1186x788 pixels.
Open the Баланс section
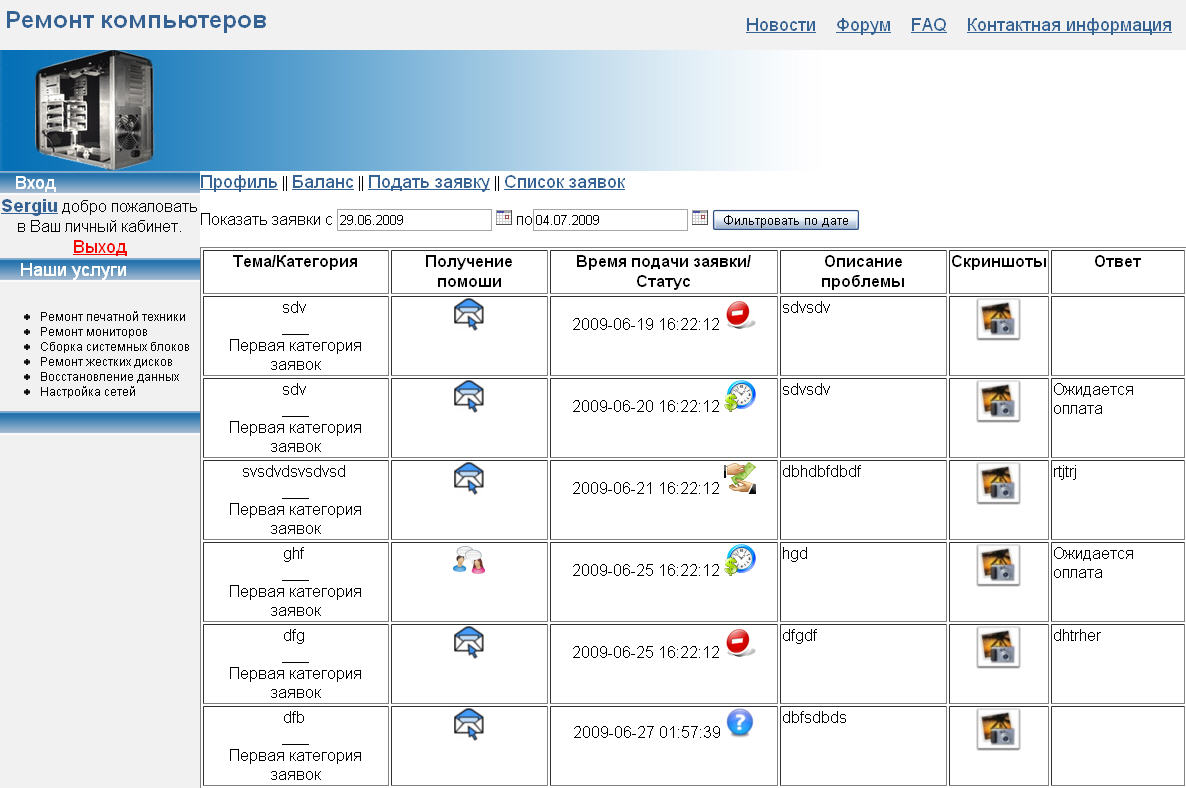pyautogui.click(x=322, y=182)
